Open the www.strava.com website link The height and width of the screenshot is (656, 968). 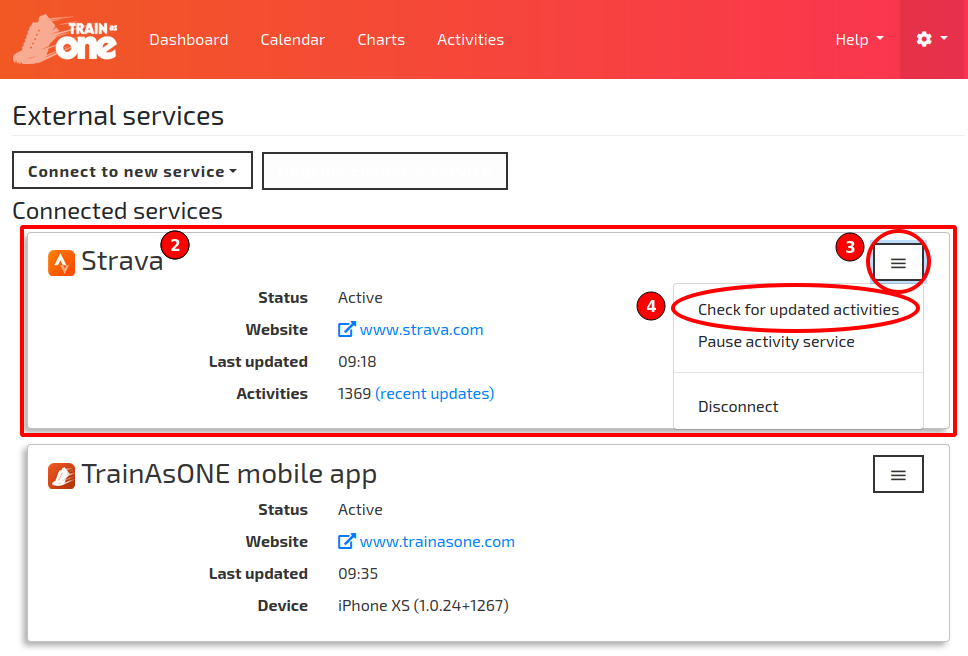(421, 329)
